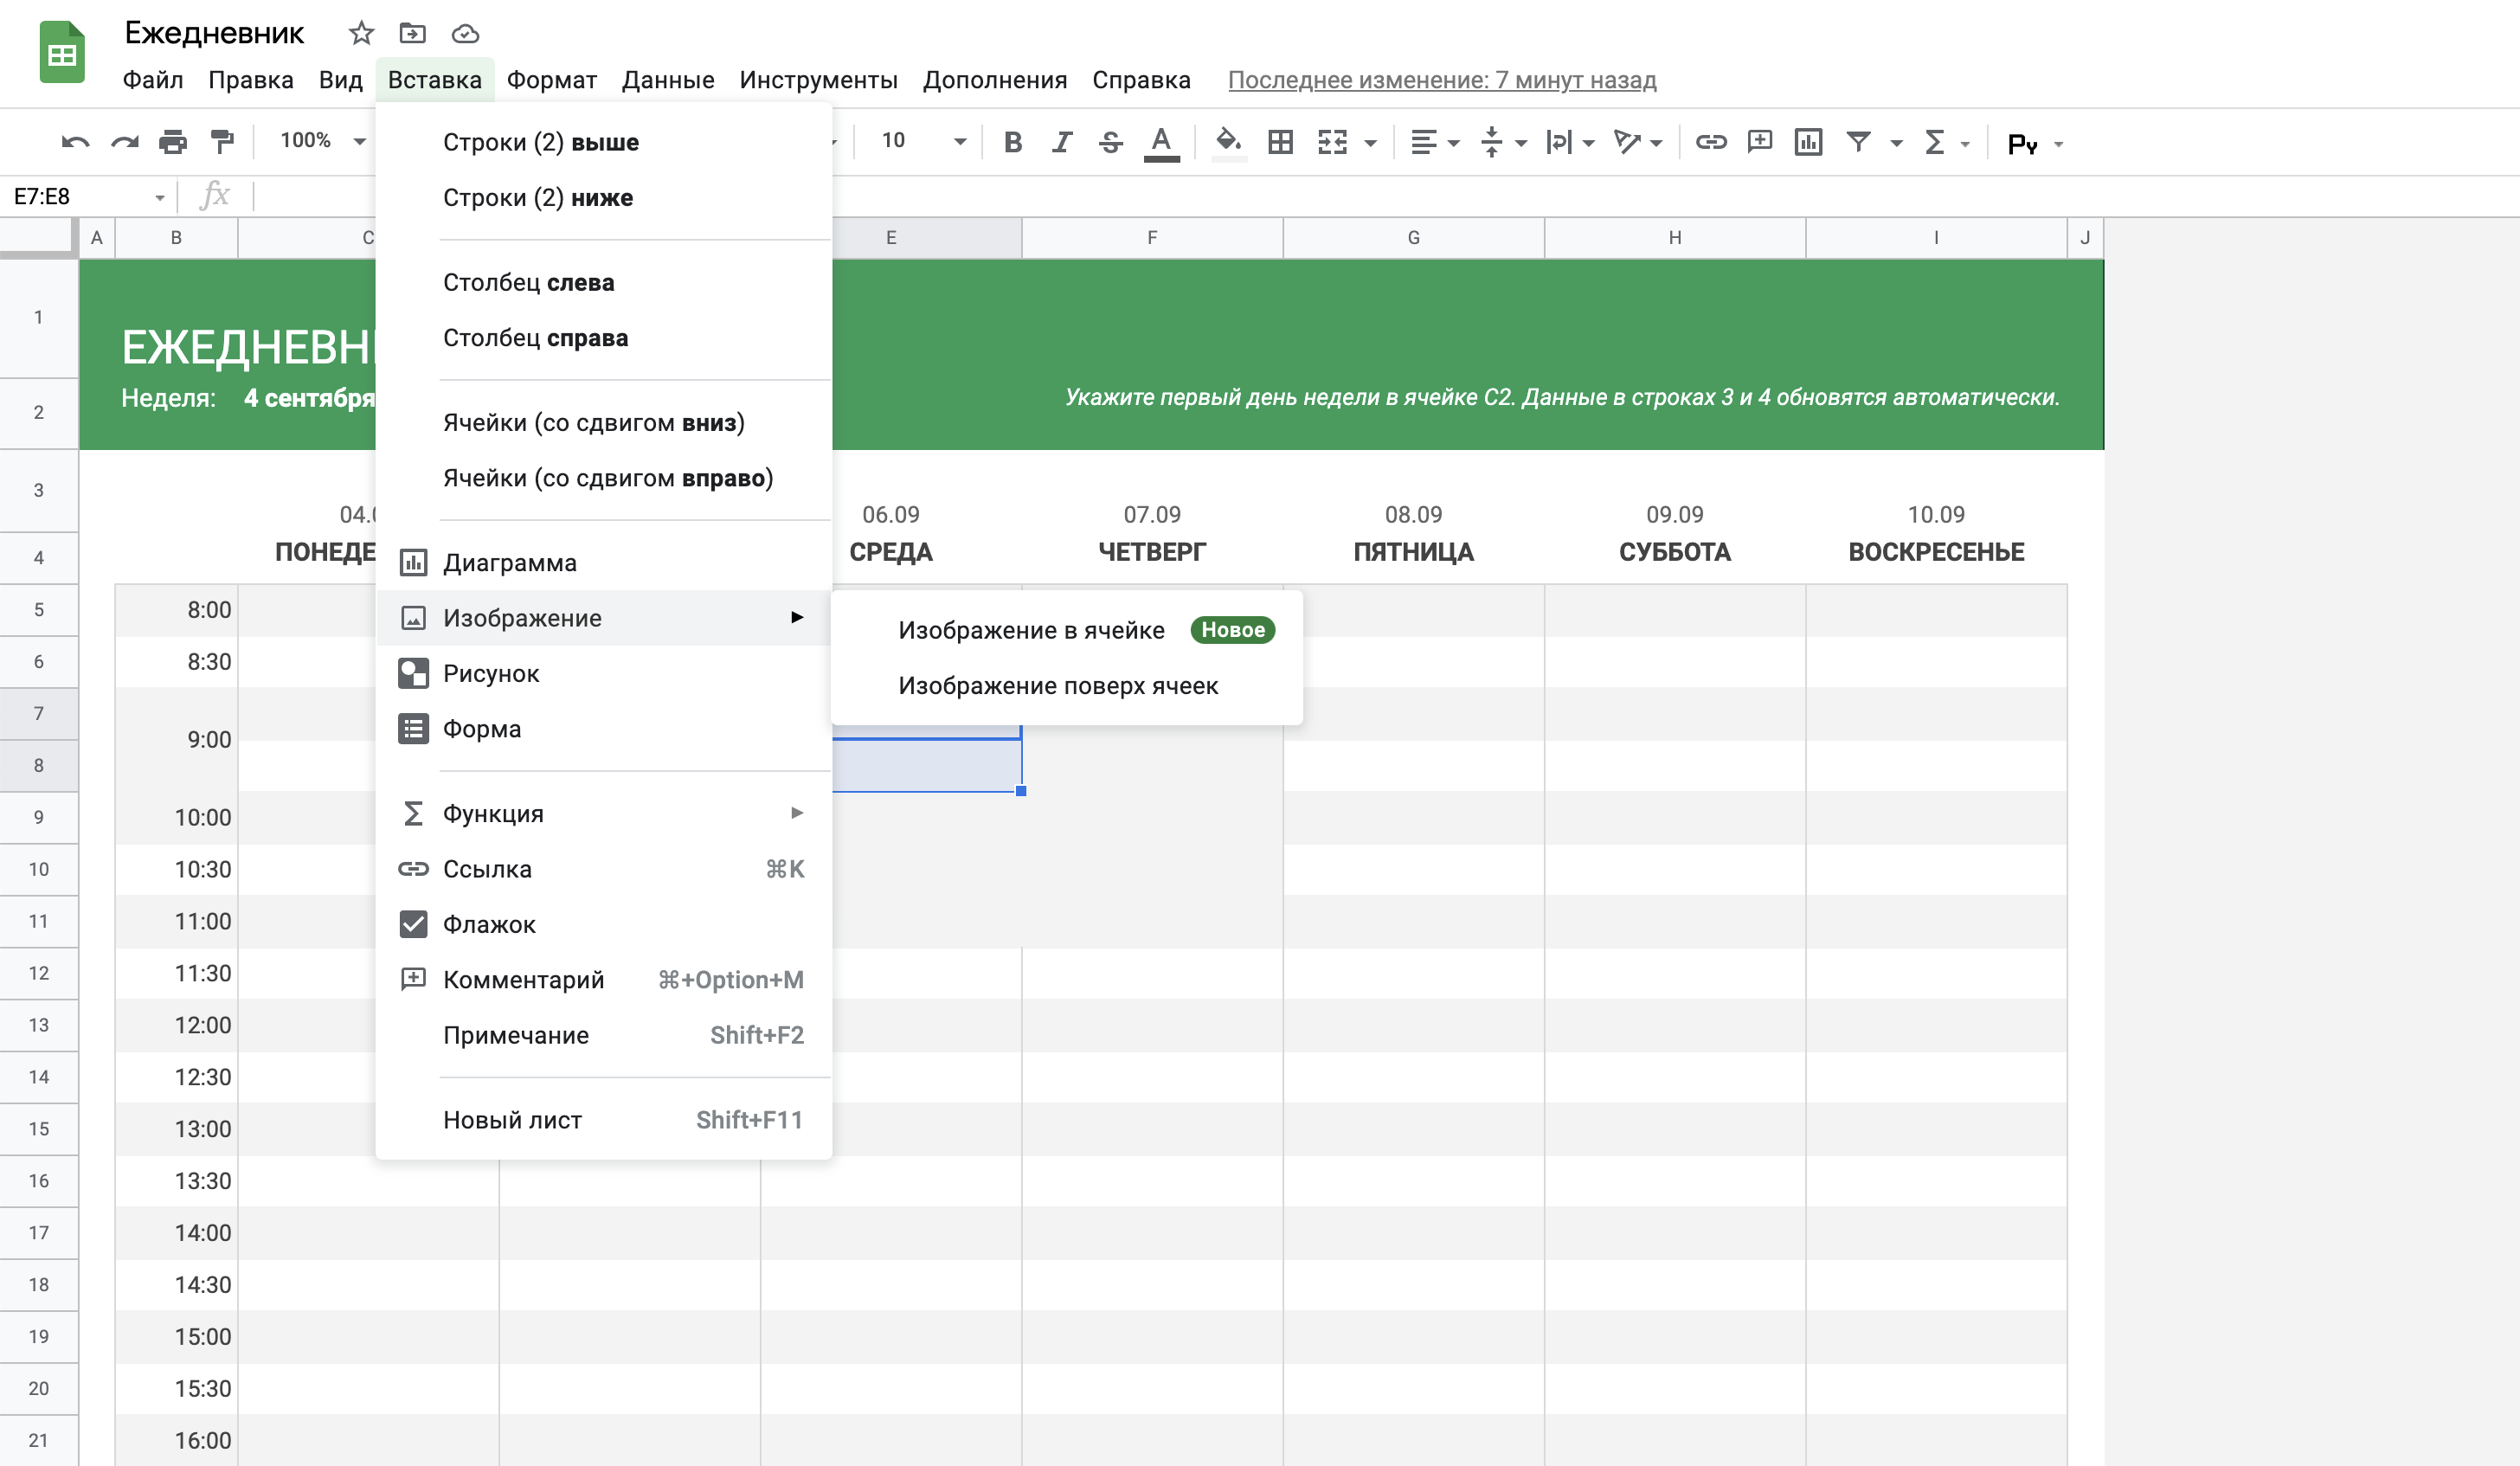The width and height of the screenshot is (2520, 1466).
Task: Open the Формат menu
Action: pyautogui.click(x=552, y=80)
